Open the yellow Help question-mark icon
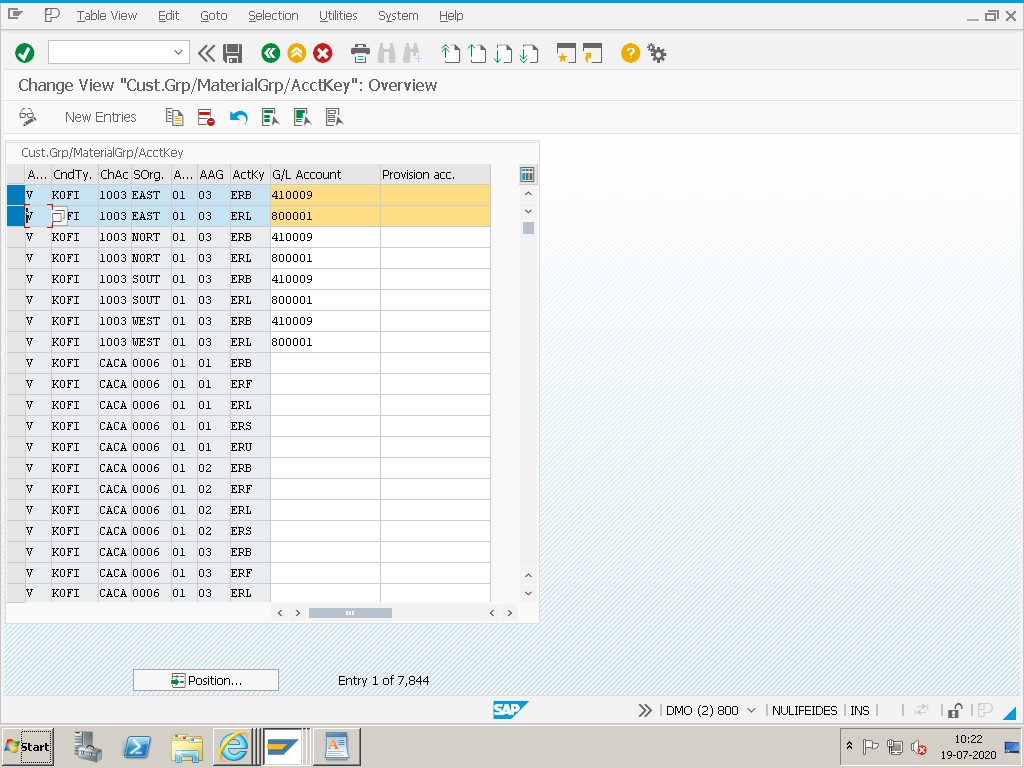Viewport: 1024px width, 768px height. click(630, 54)
